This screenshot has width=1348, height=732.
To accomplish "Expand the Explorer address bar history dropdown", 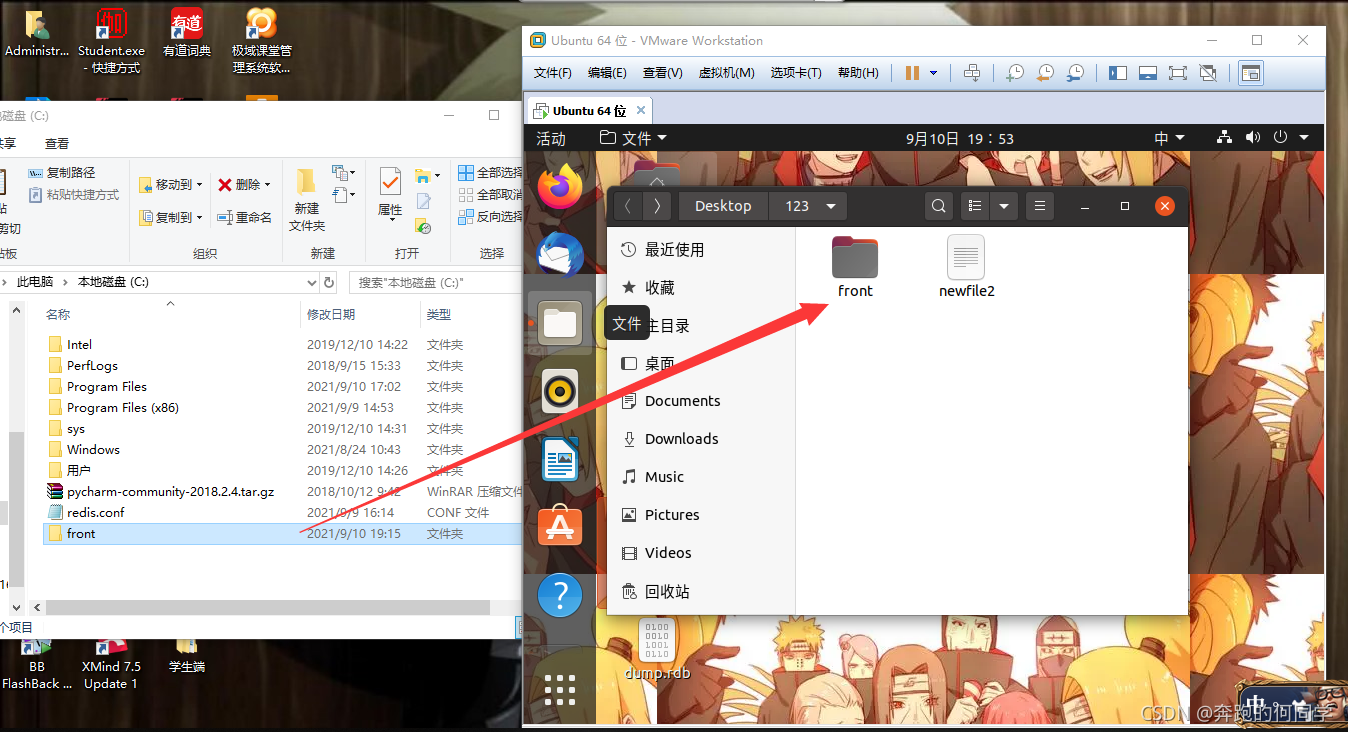I will [310, 282].
